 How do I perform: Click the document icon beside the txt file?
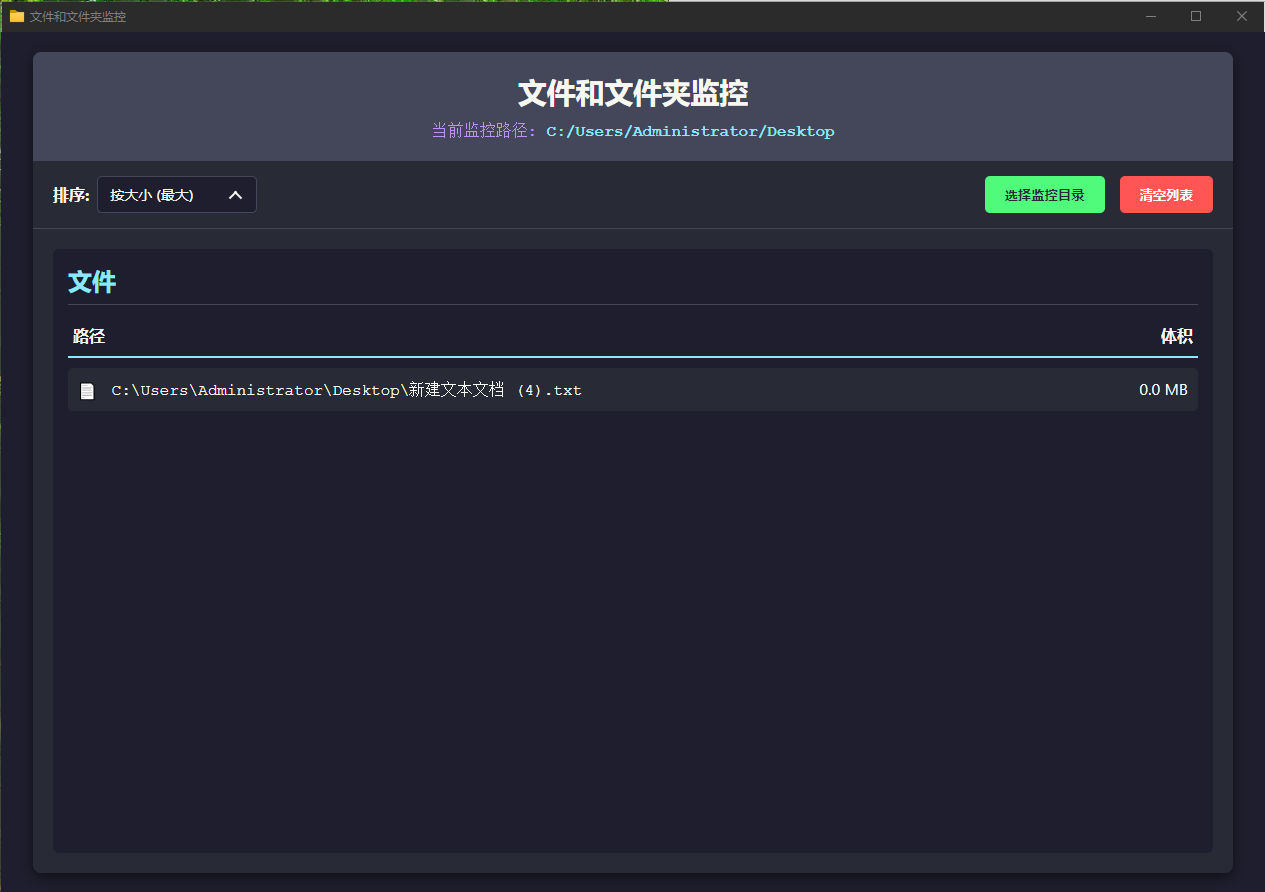point(88,391)
